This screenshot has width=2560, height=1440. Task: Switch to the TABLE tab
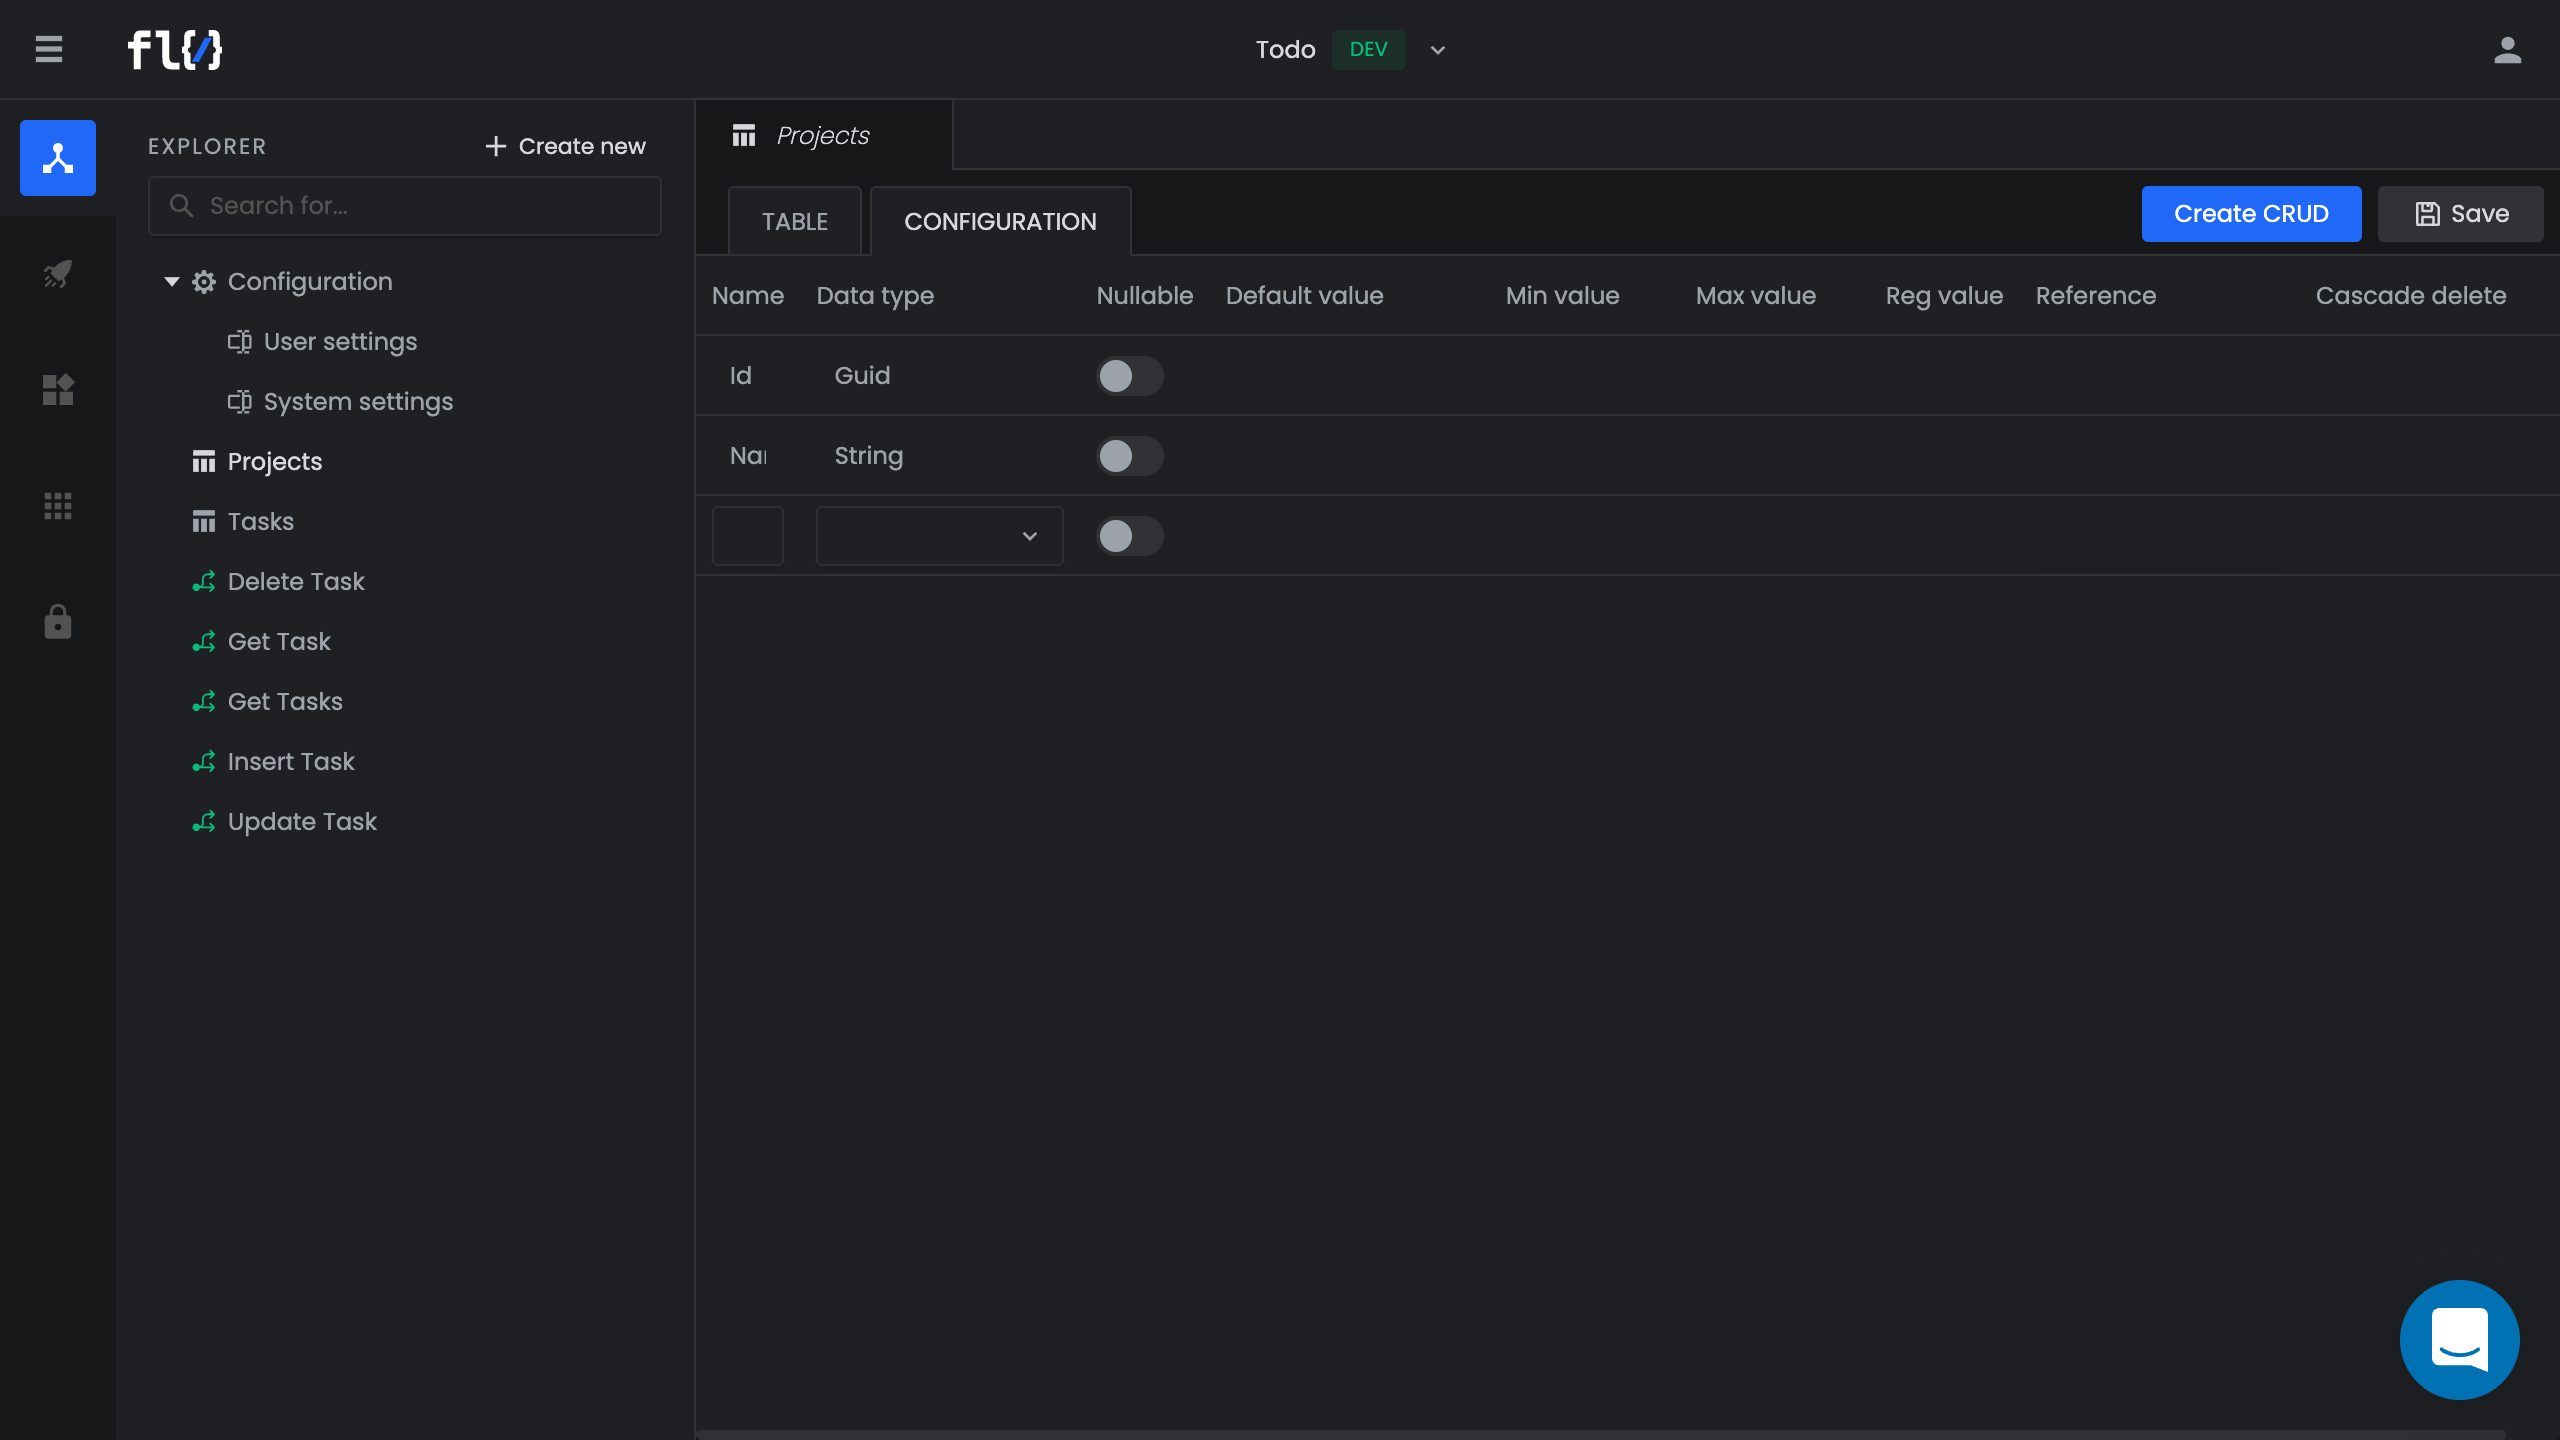(795, 221)
